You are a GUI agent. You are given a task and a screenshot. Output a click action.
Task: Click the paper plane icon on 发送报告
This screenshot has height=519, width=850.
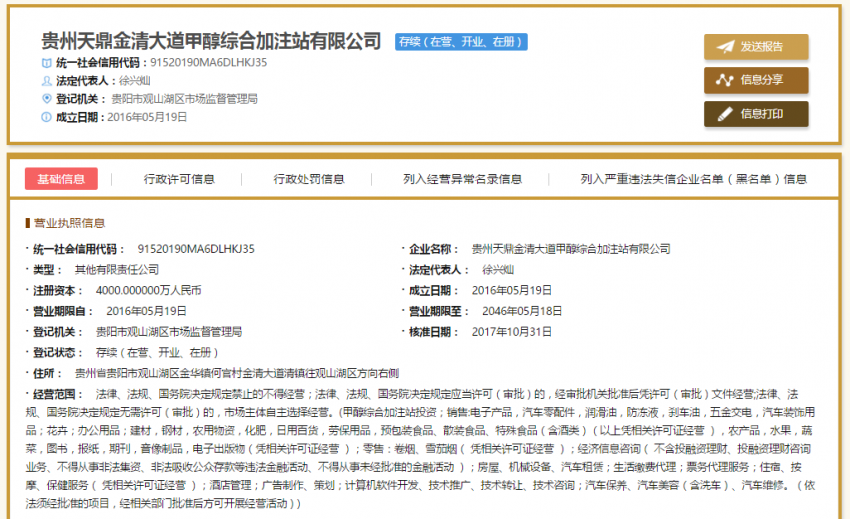(x=725, y=47)
